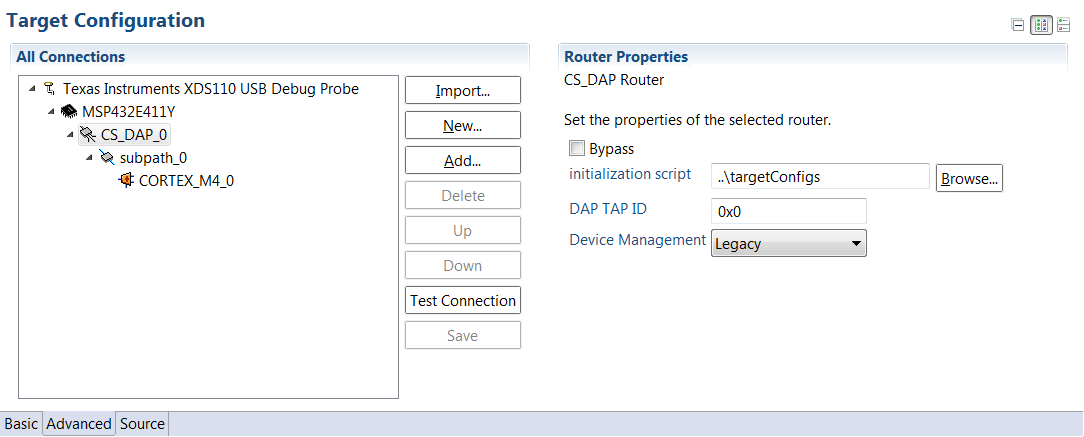
Task: Open the Device Management dropdown
Action: pyautogui.click(x=788, y=243)
